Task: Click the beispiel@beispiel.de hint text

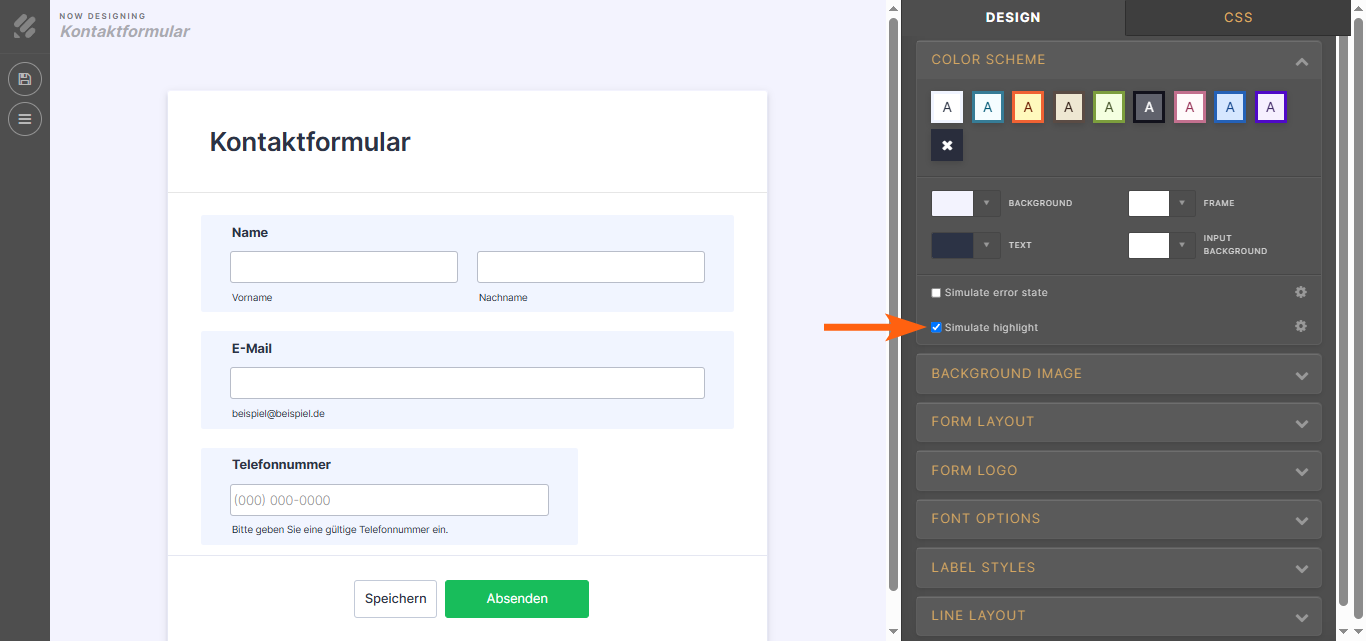Action: coord(278,413)
